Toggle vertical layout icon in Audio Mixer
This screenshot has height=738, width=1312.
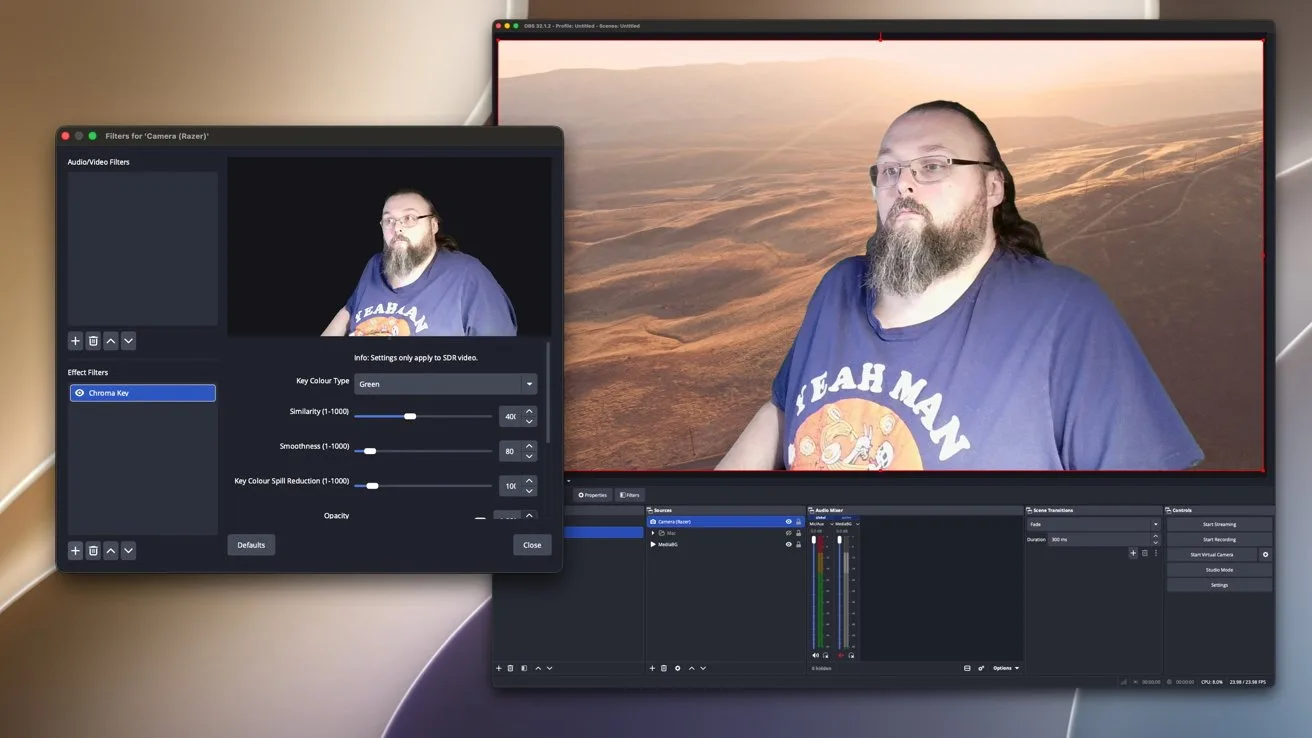967,668
